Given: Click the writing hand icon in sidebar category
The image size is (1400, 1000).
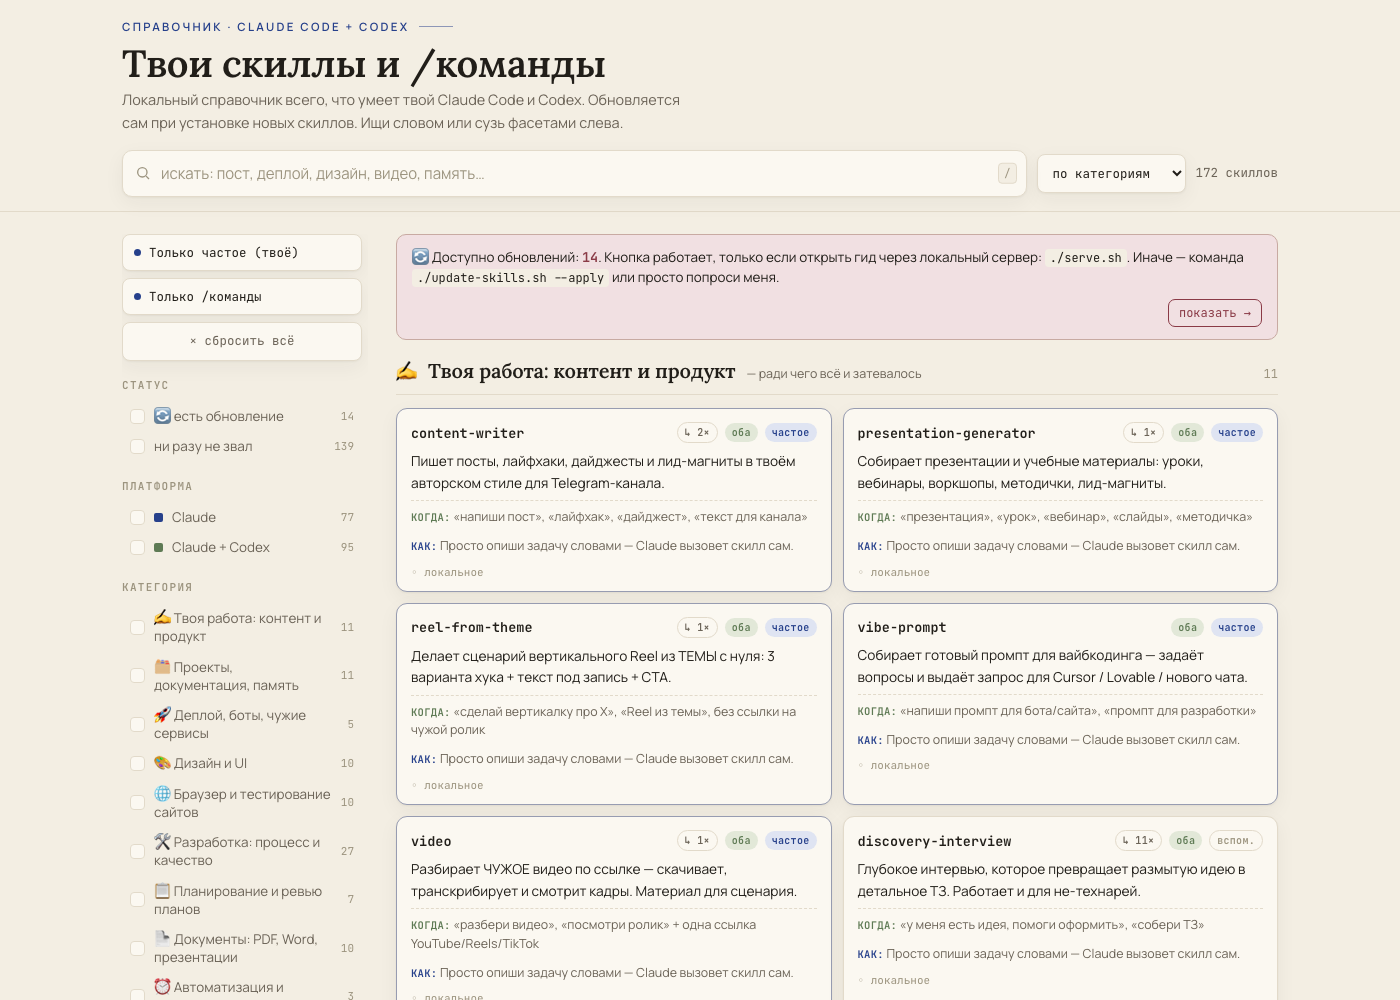Looking at the screenshot, I should pyautogui.click(x=162, y=617).
